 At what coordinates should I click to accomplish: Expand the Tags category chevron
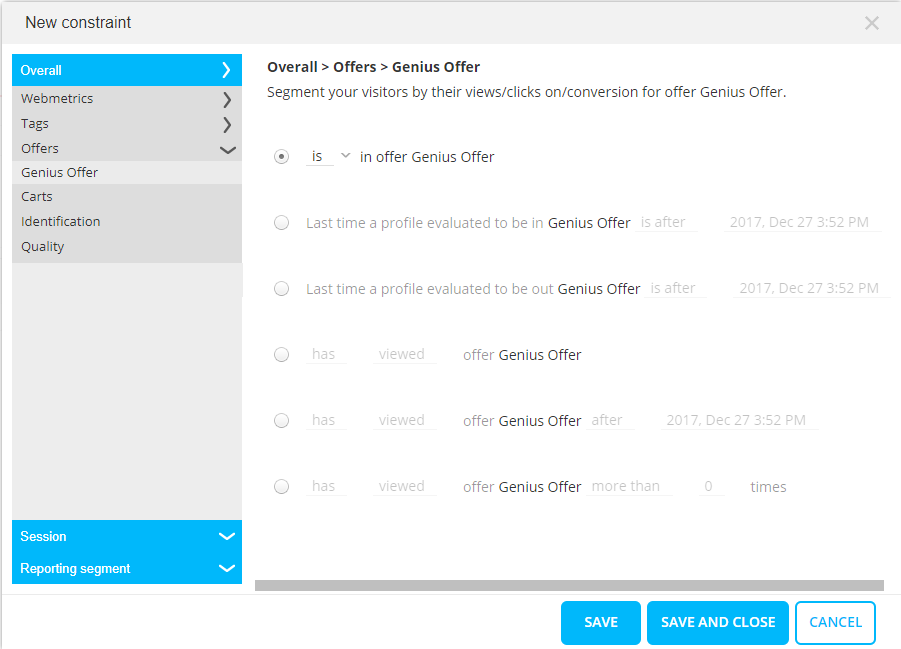click(x=227, y=124)
